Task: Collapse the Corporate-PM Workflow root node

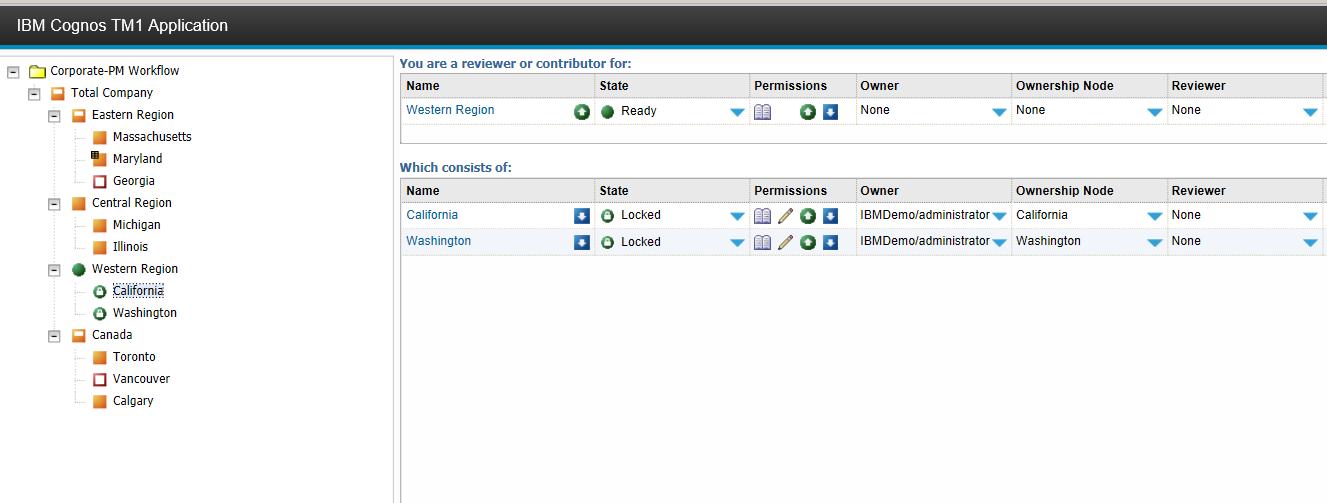Action: coord(13,71)
